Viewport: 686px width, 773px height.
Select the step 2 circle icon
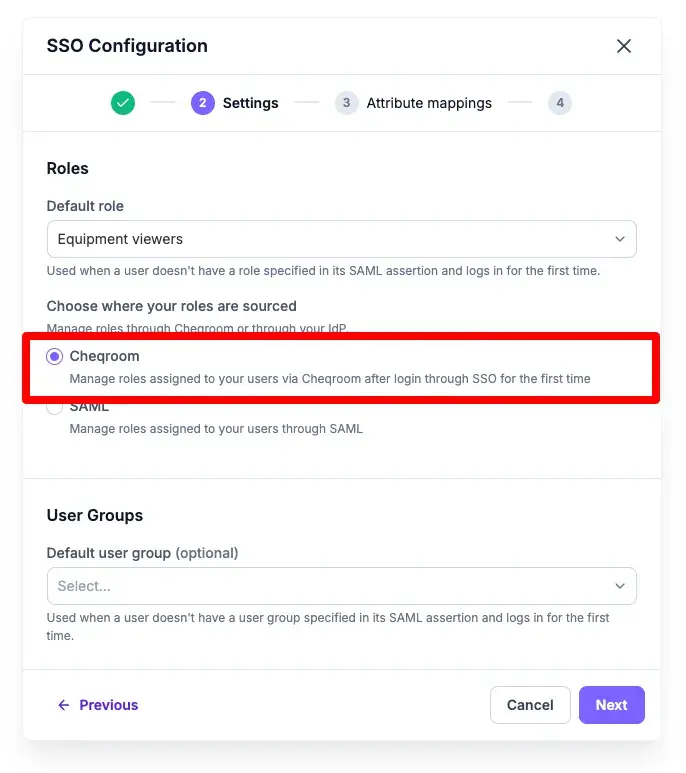tap(203, 103)
